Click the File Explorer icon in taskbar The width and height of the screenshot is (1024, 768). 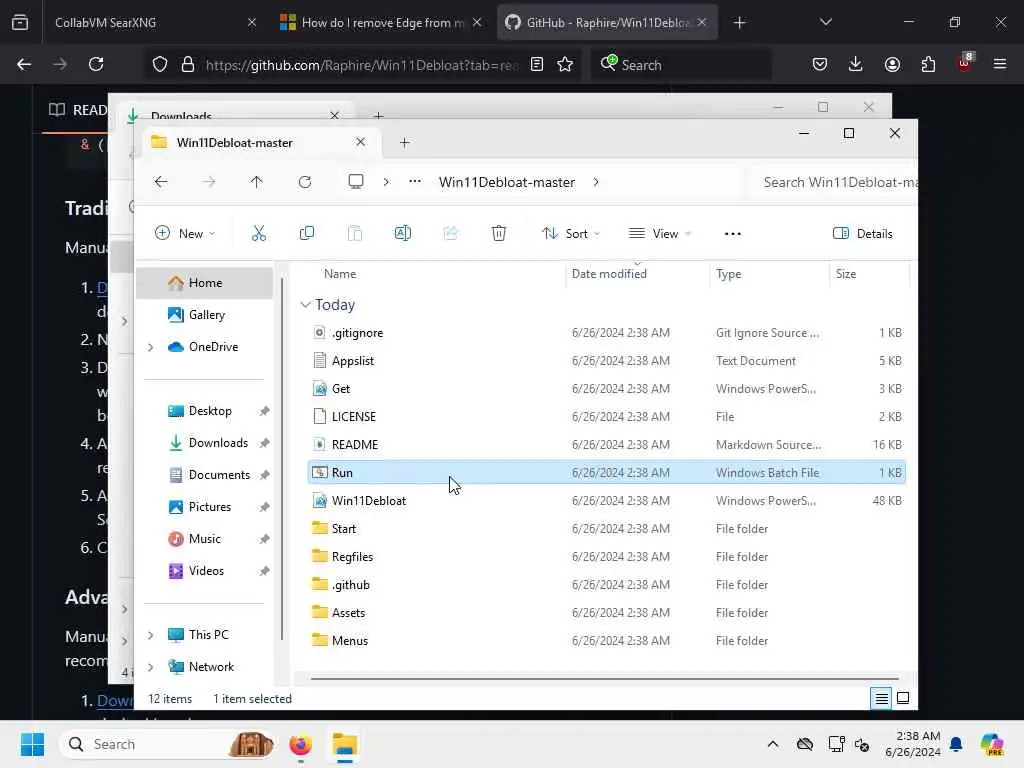tap(345, 744)
